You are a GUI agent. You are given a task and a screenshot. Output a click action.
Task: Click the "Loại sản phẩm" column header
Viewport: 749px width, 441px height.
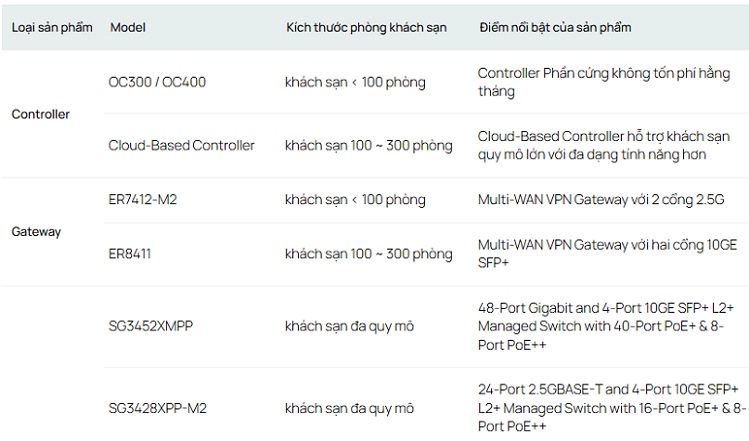click(52, 27)
